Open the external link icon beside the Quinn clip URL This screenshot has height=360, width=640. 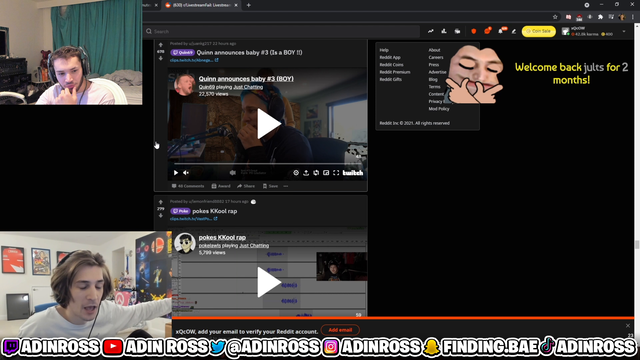click(x=217, y=60)
